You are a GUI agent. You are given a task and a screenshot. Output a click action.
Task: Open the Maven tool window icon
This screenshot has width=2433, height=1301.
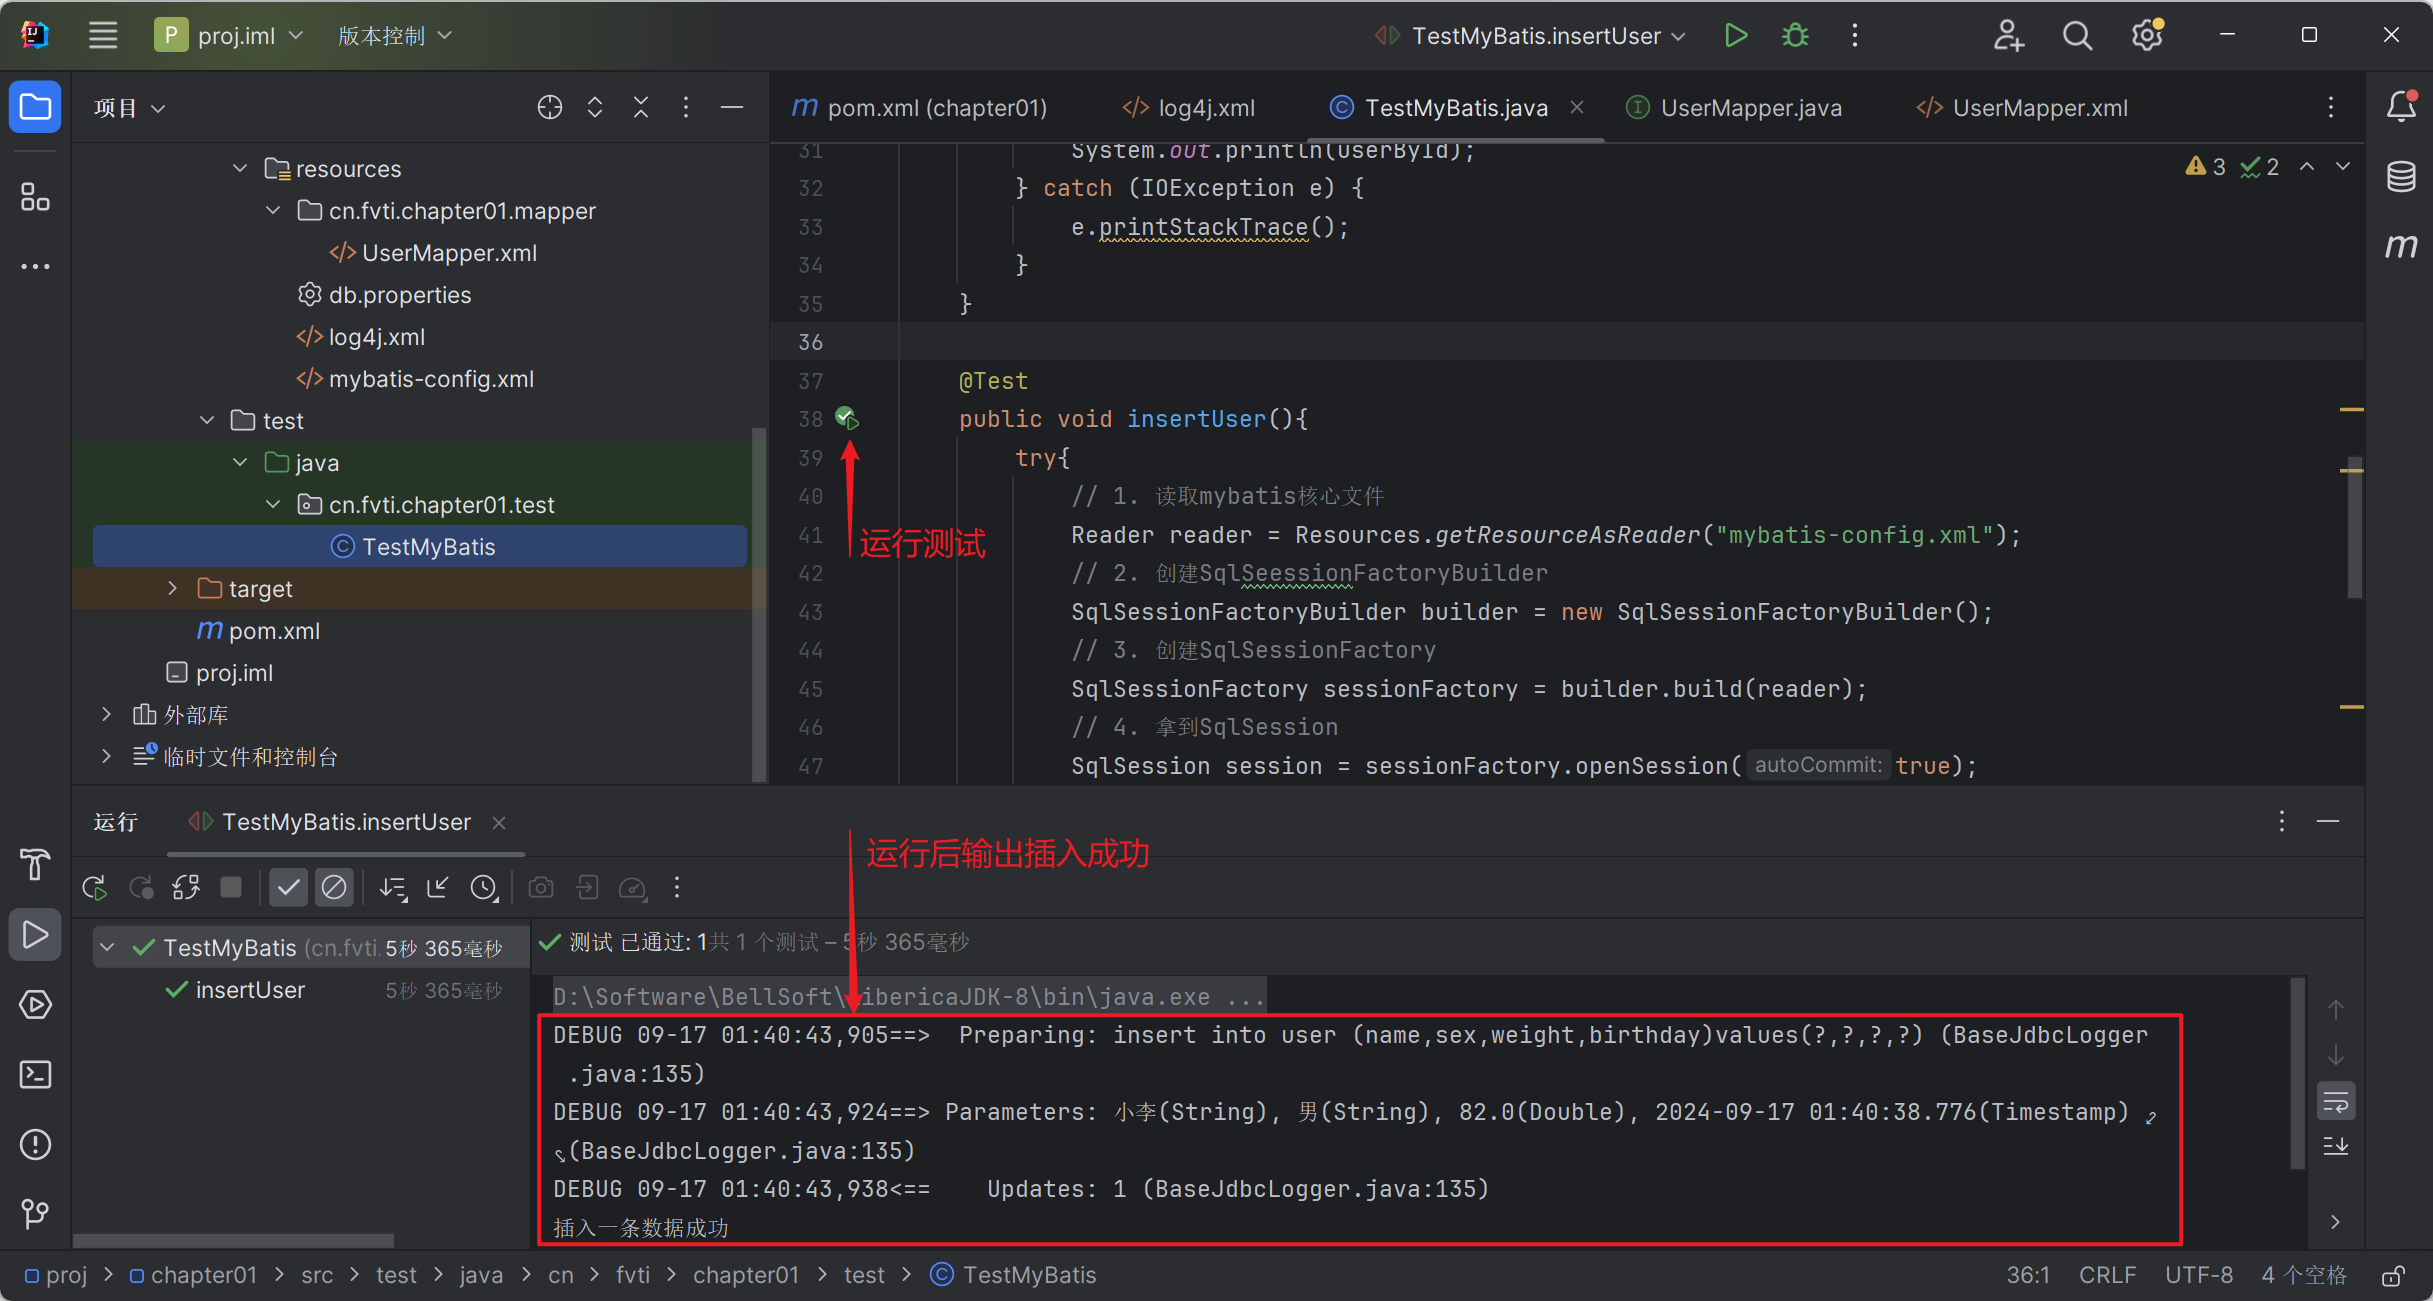click(2400, 246)
